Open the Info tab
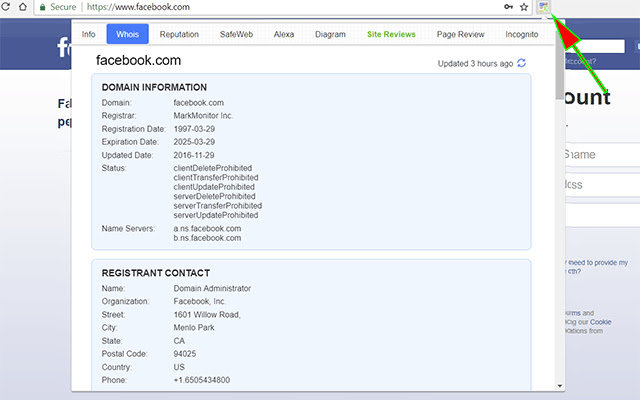 point(89,34)
